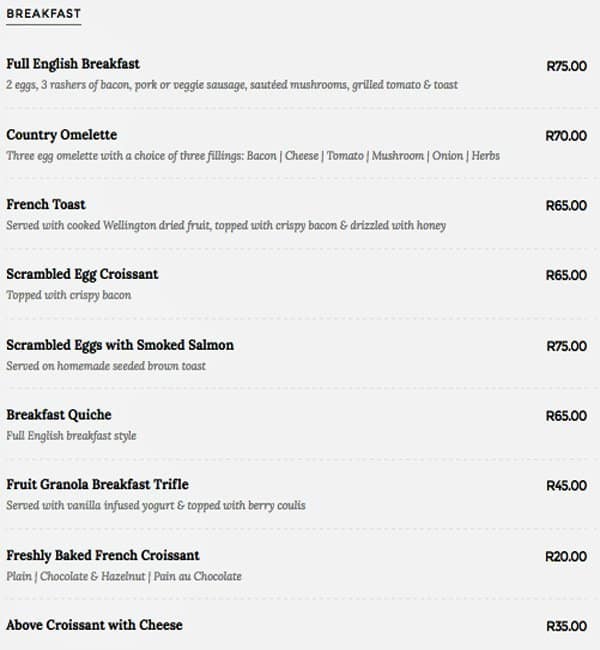Open Scrambled Eggs with Smoked Salmon
Image resolution: width=600 pixels, height=650 pixels.
[x=120, y=345]
